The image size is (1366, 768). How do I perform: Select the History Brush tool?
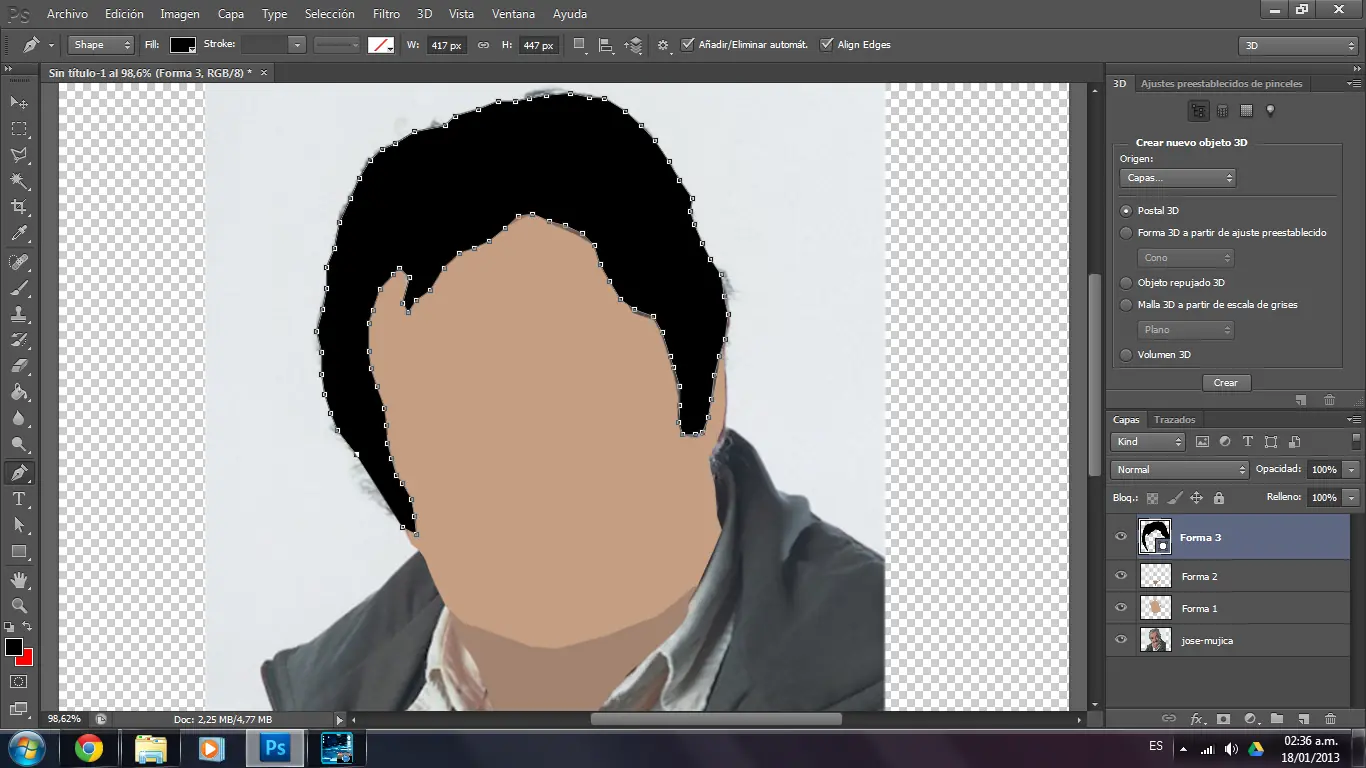point(18,340)
